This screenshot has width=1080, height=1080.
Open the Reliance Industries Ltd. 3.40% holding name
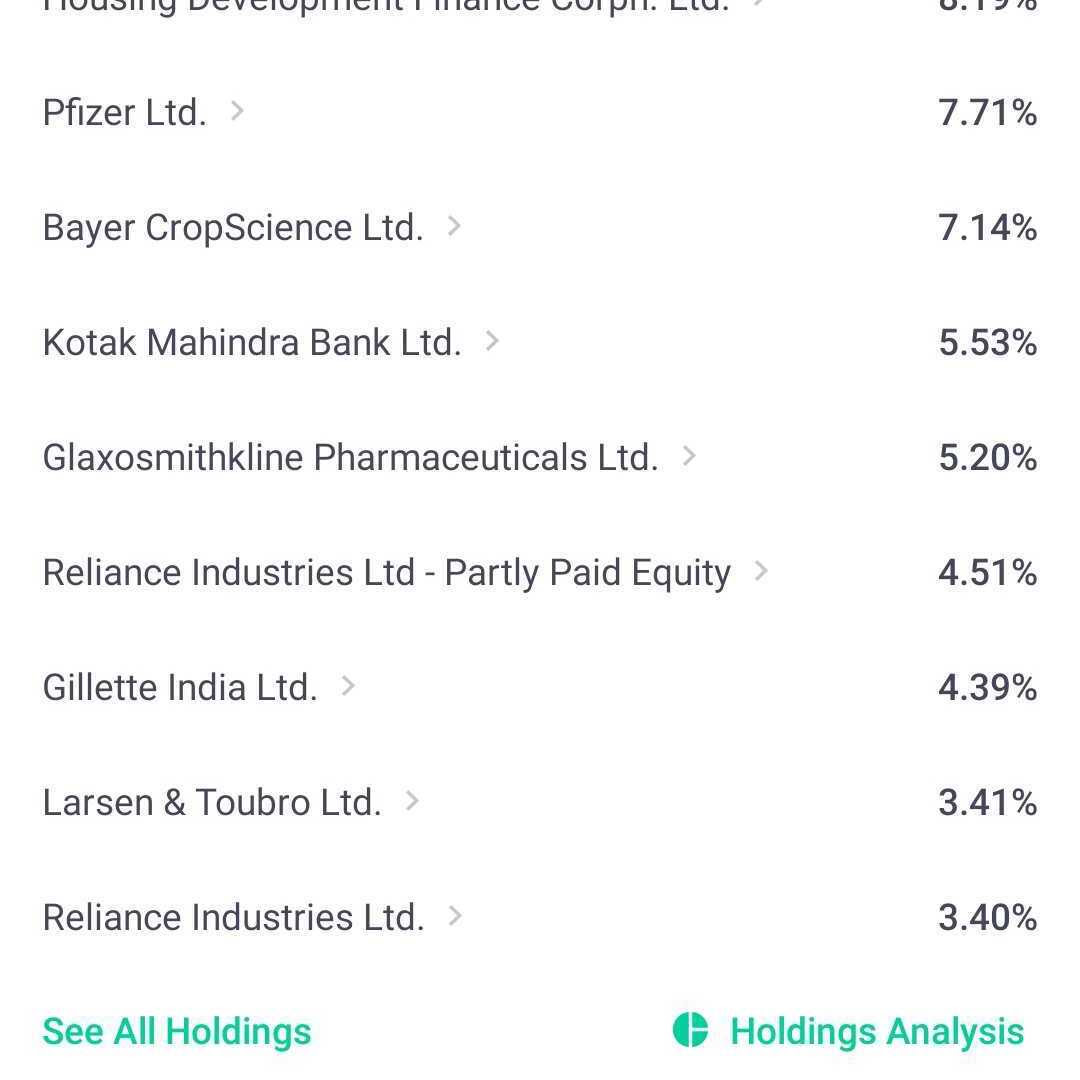(233, 917)
